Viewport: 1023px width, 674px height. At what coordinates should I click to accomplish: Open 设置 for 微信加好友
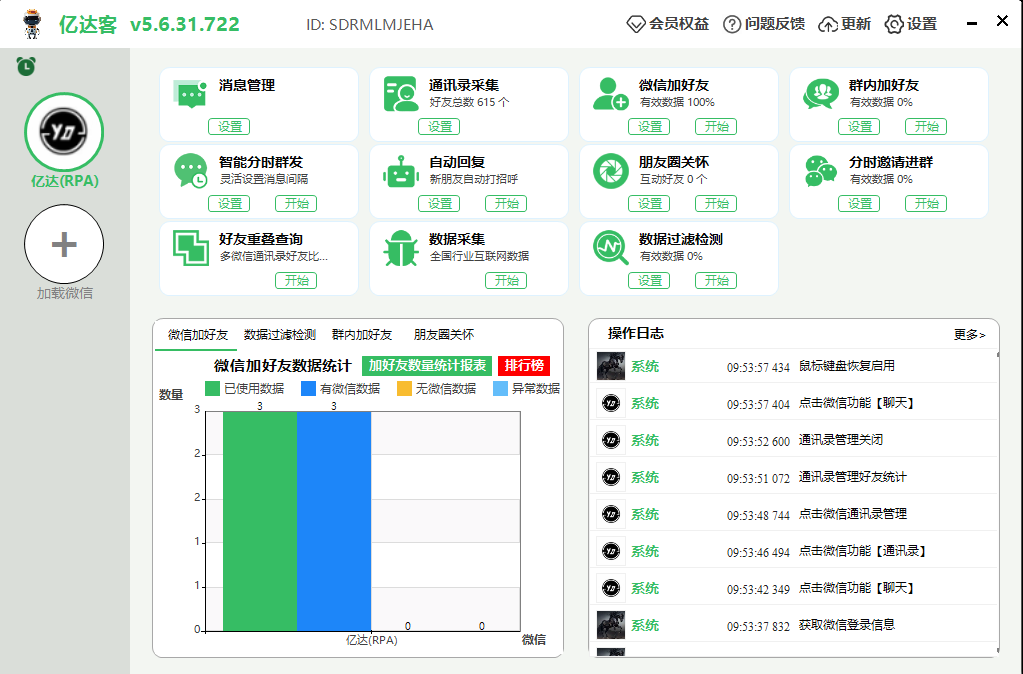coord(649,127)
